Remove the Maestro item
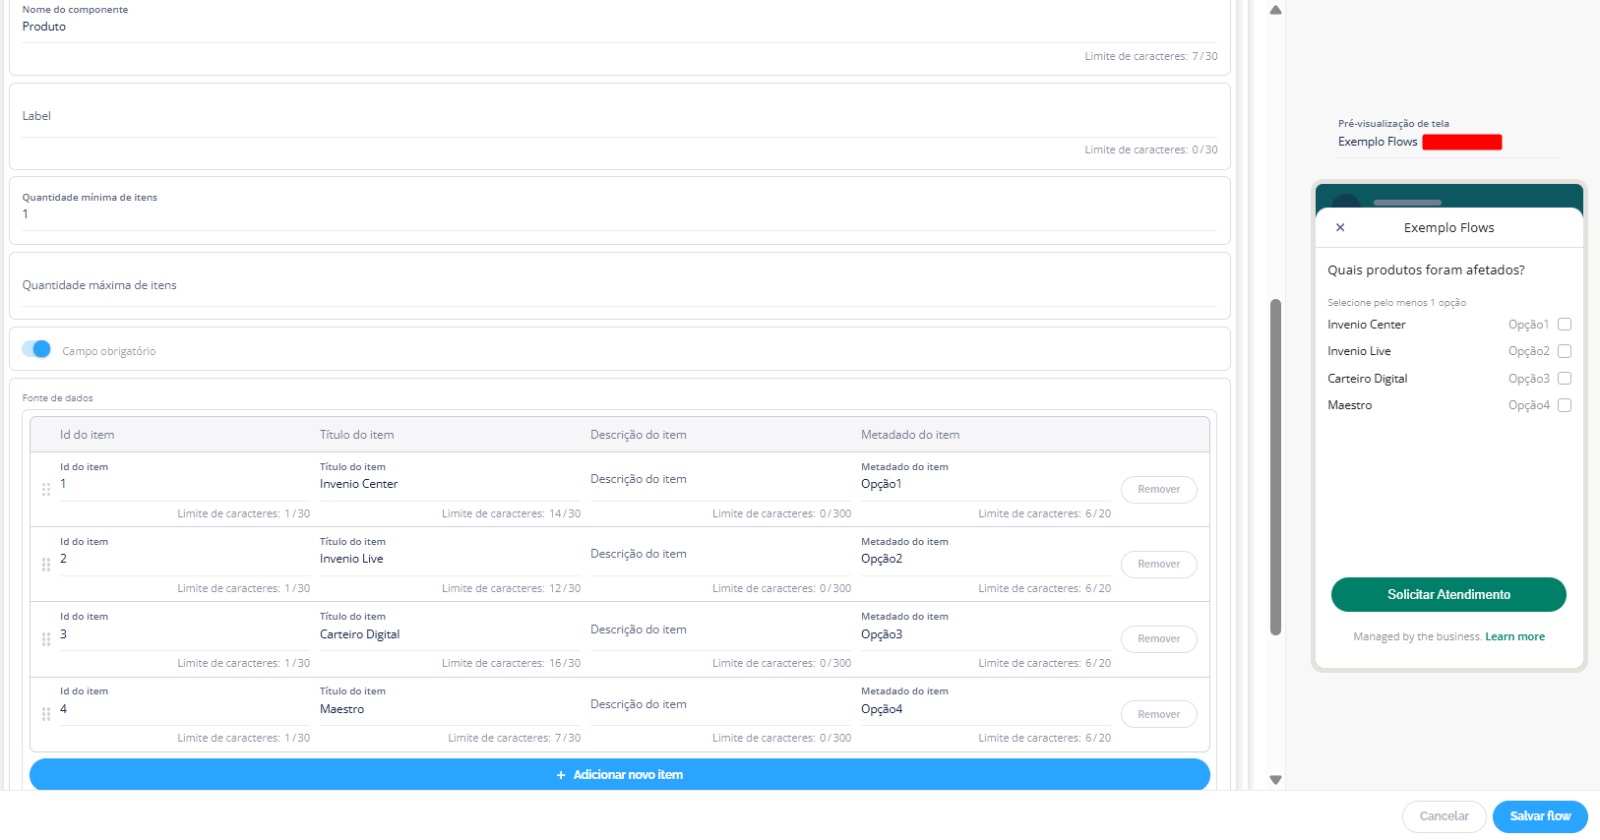The image size is (1600, 840). click(x=1158, y=714)
